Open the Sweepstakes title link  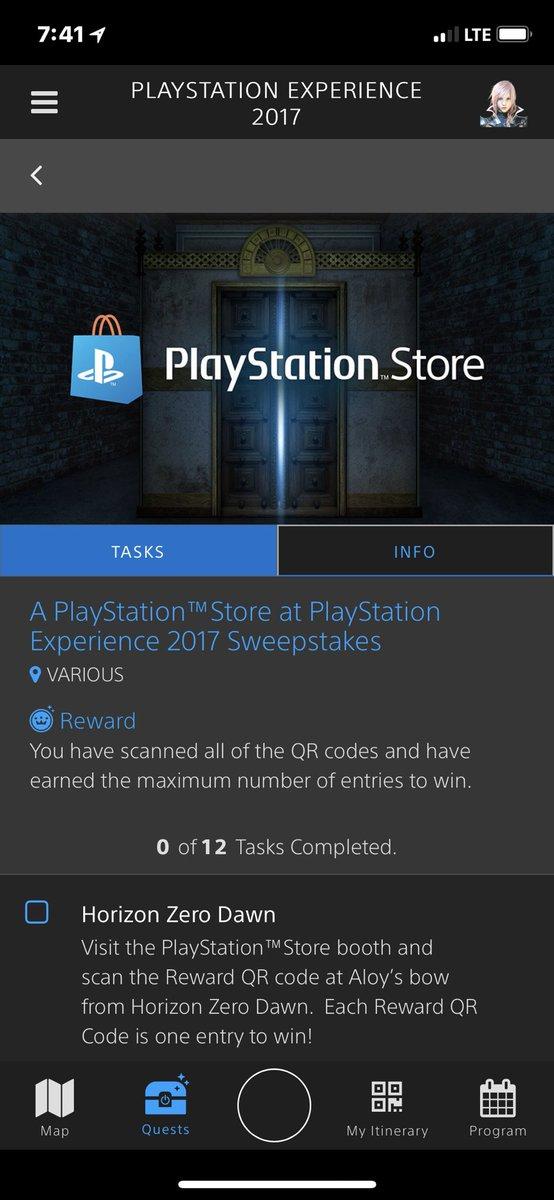[235, 626]
